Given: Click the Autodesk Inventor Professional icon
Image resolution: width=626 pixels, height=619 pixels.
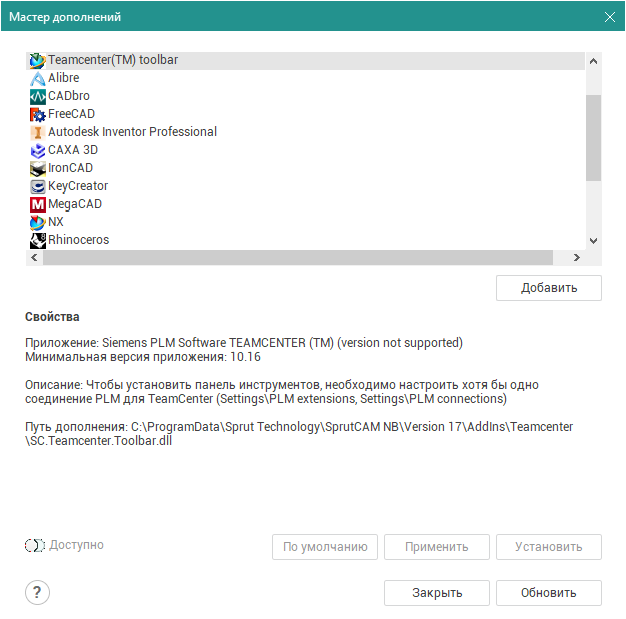Looking at the screenshot, I should point(38,133).
